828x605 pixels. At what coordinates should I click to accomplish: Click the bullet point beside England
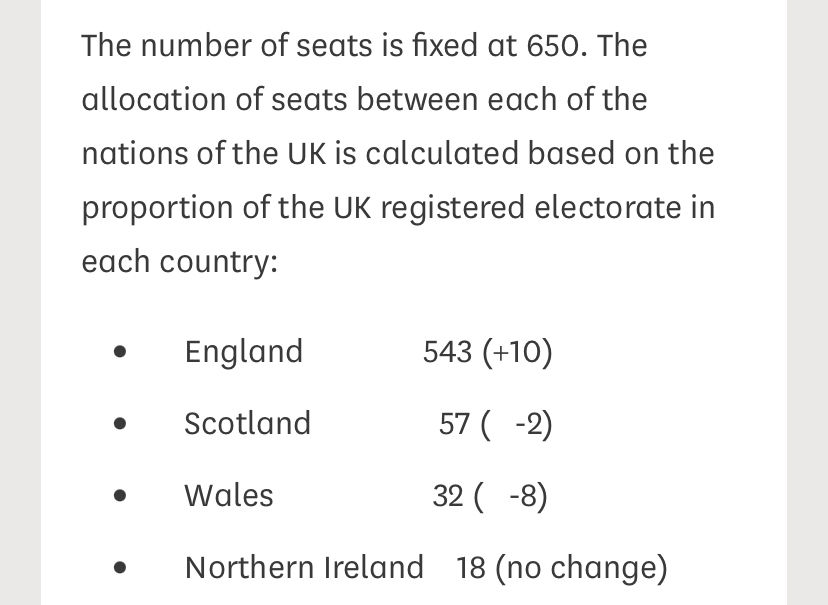[x=120, y=352]
